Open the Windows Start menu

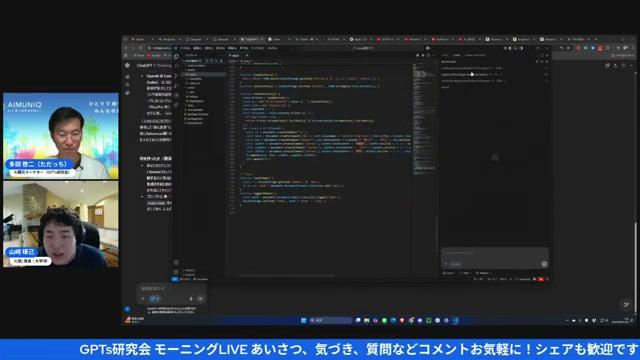(303, 320)
